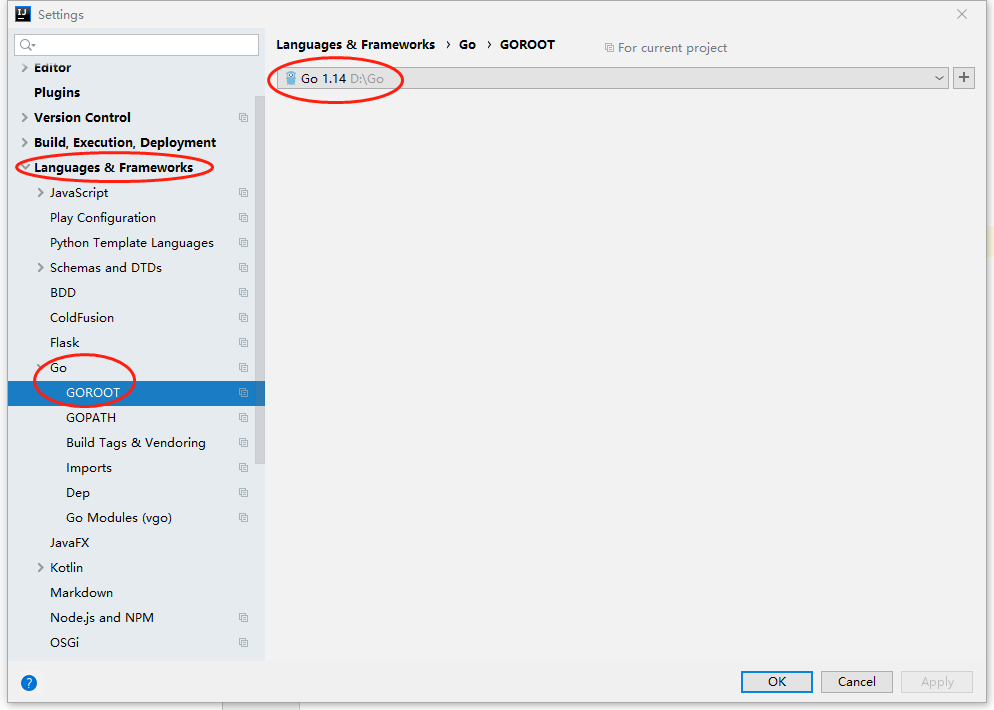The width and height of the screenshot is (994, 710).
Task: Click the plus button to add SDK
Action: 963,78
